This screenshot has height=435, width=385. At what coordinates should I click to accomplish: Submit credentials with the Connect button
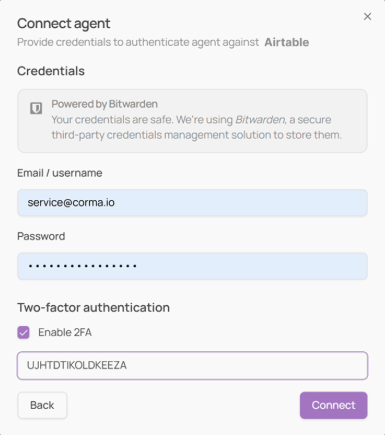[333, 405]
